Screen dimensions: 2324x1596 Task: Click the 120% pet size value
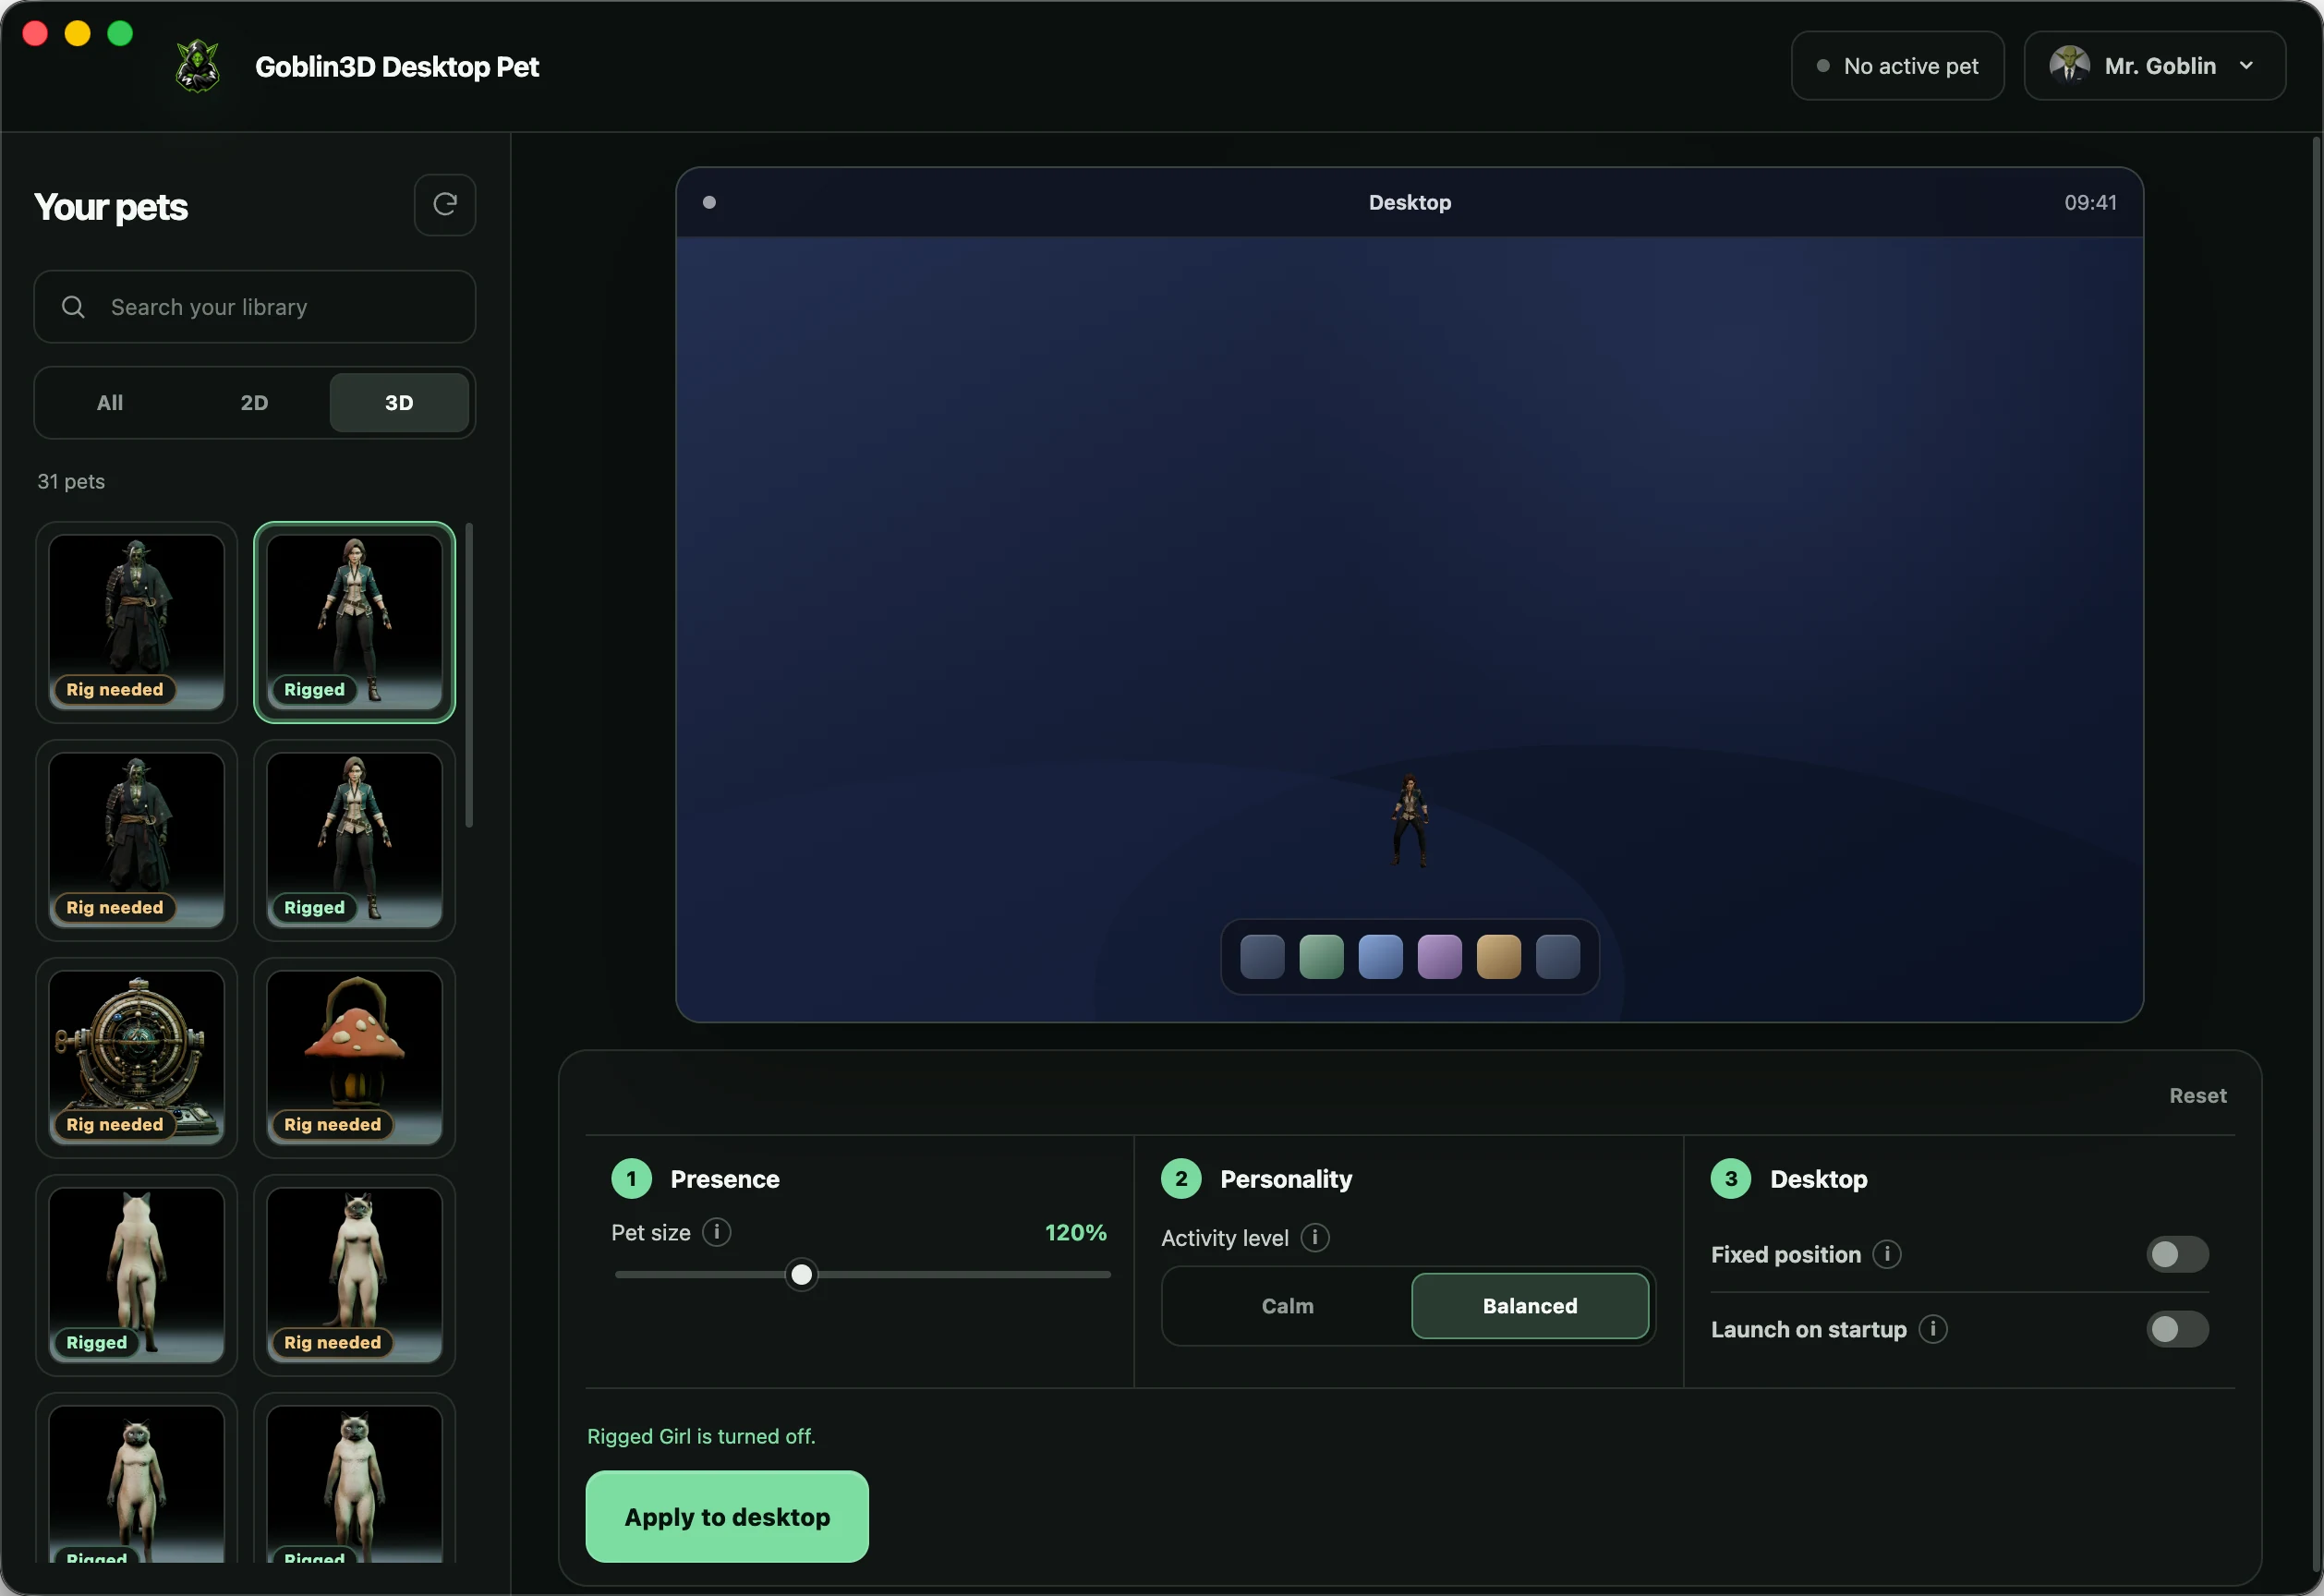tap(1076, 1232)
